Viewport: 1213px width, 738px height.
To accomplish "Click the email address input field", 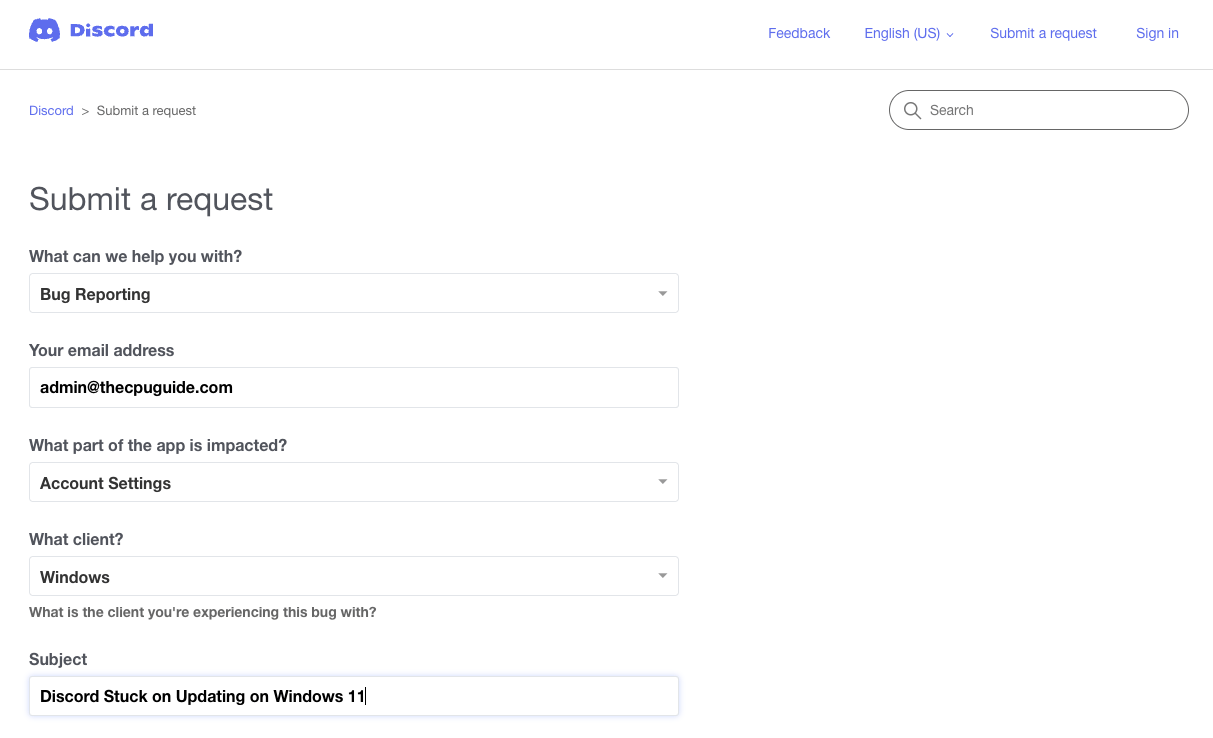I will point(353,387).
